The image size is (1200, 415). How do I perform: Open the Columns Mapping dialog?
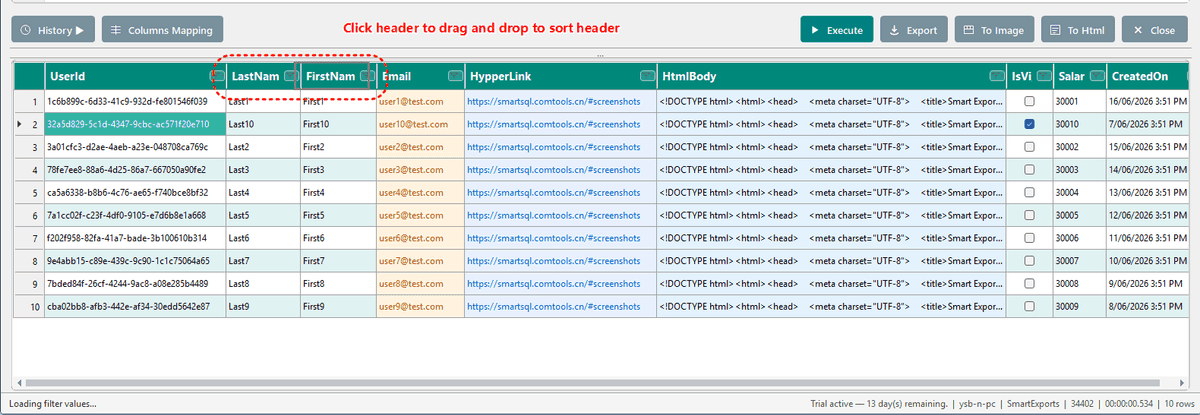162,30
